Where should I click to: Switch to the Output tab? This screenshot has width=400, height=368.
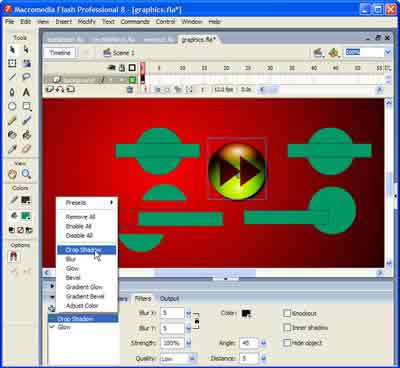pyautogui.click(x=169, y=299)
